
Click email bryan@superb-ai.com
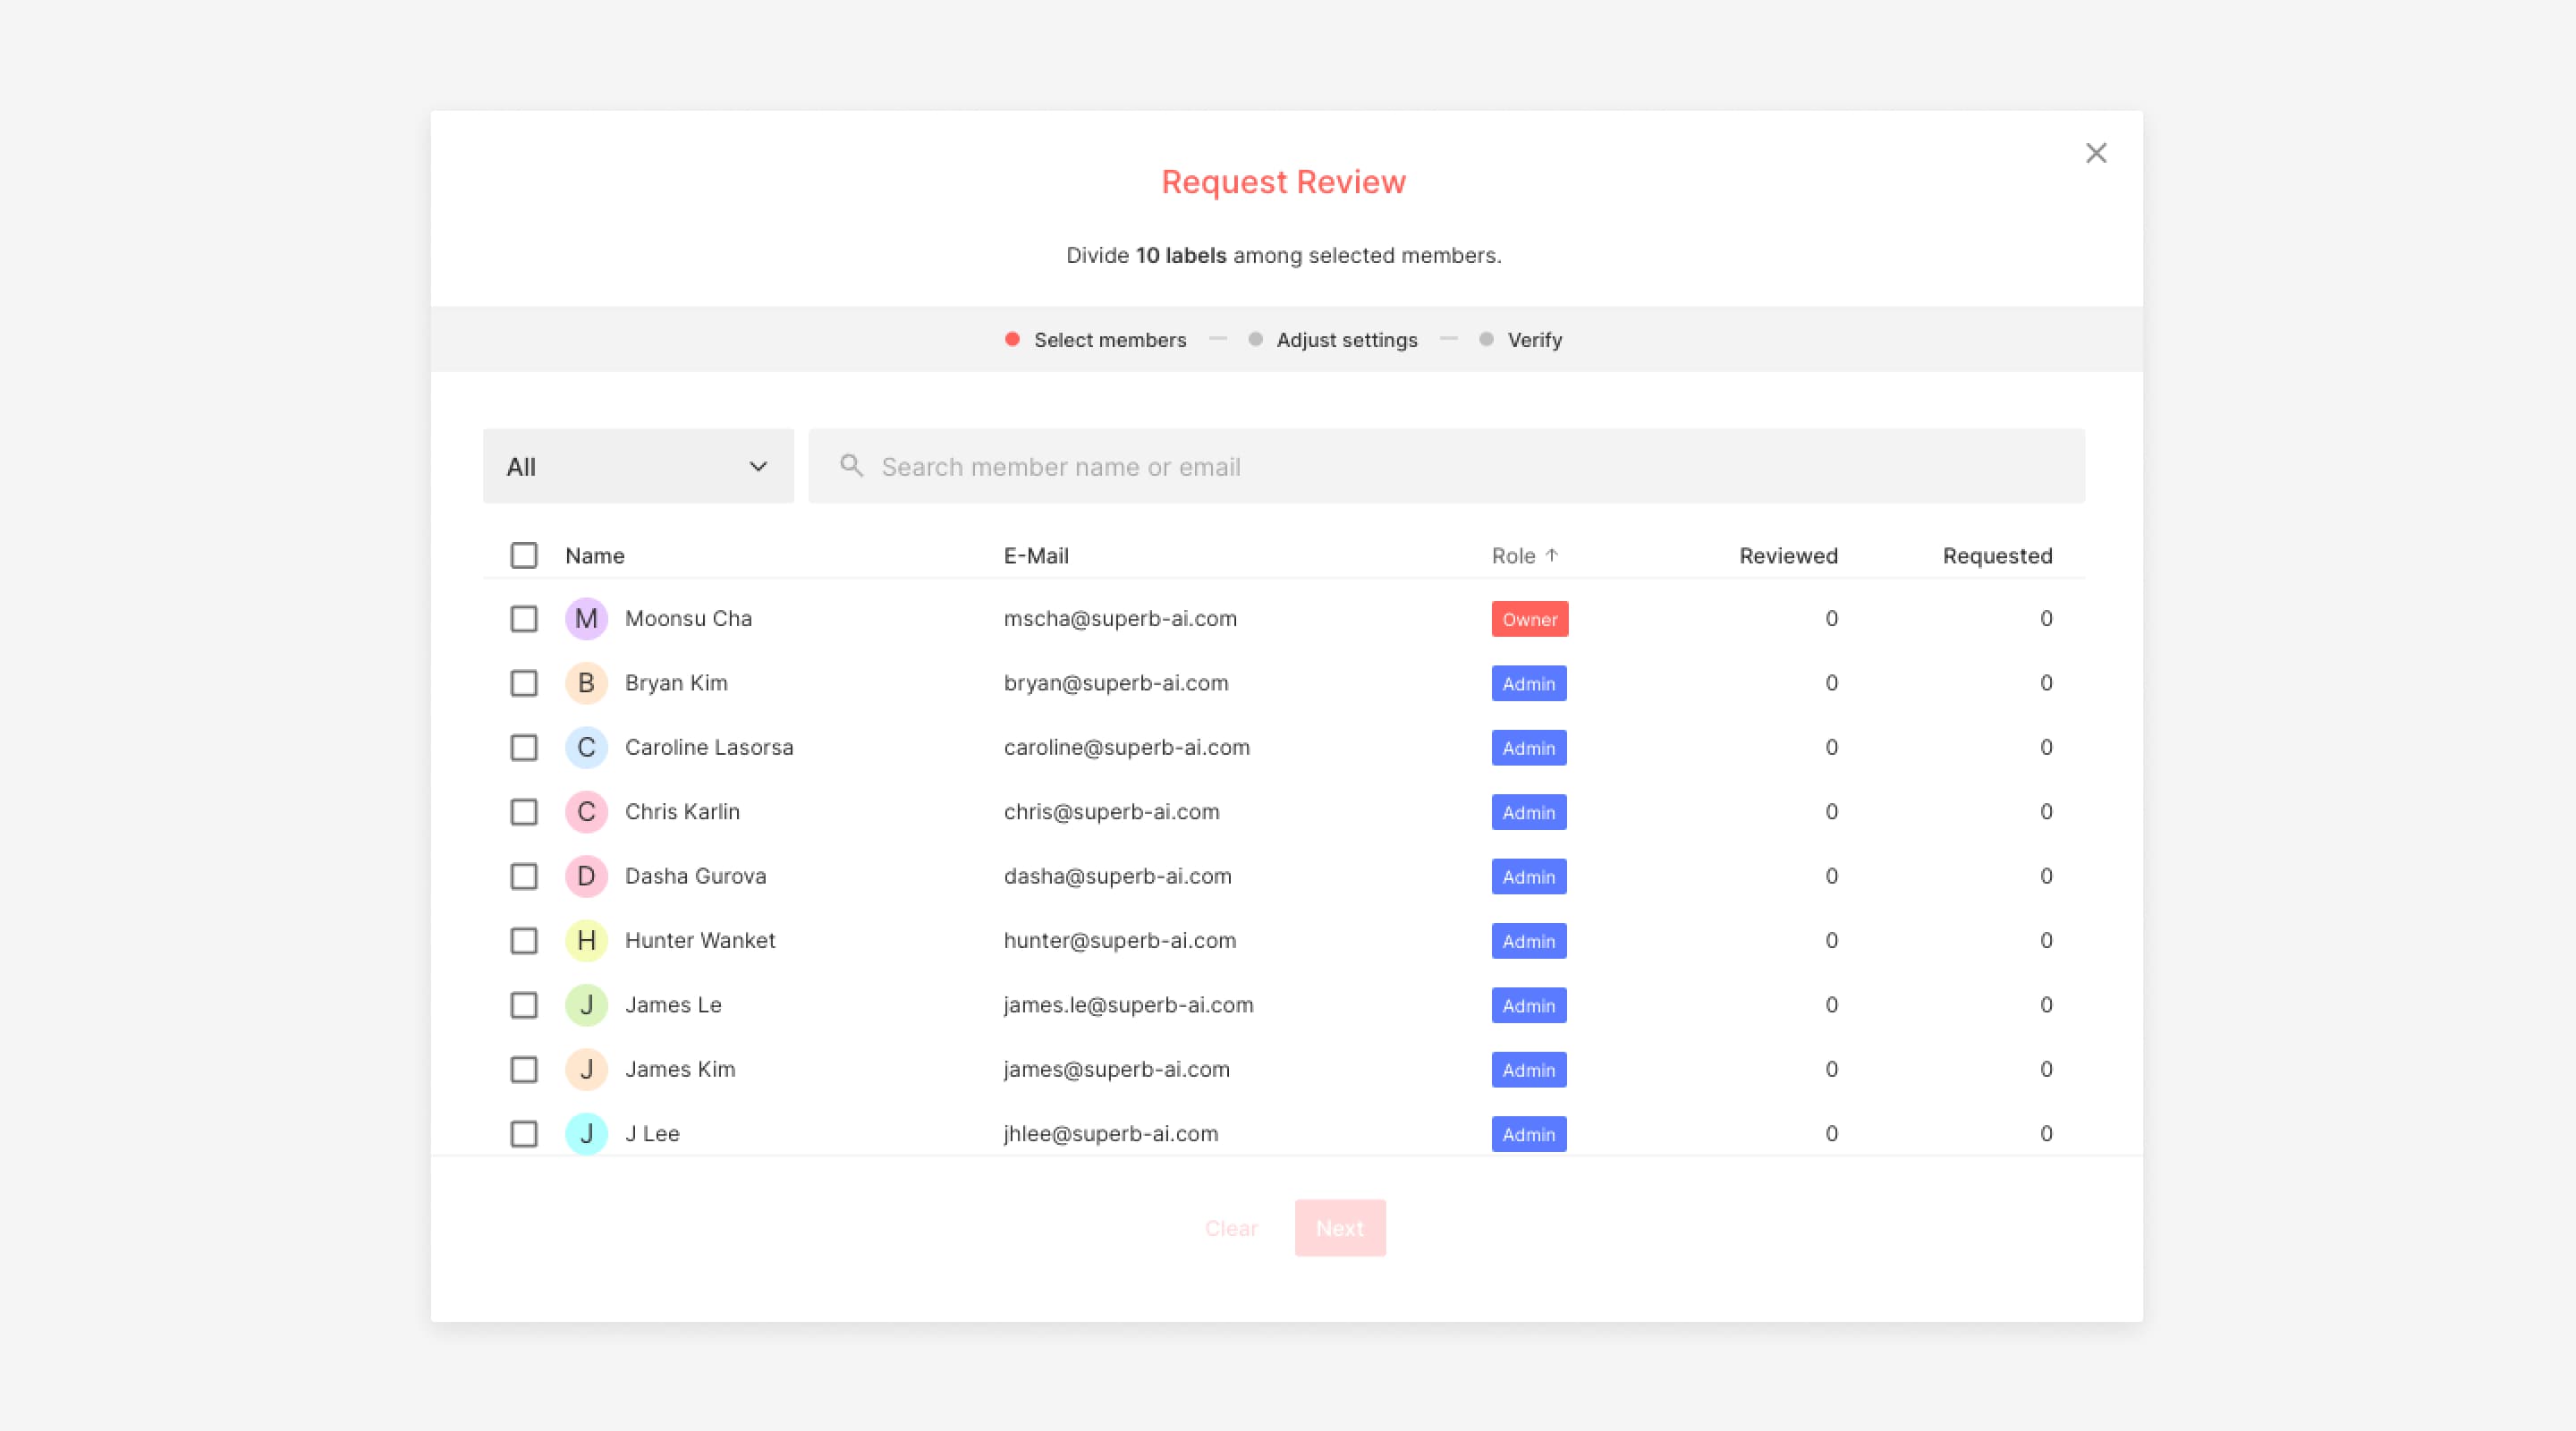(1116, 683)
